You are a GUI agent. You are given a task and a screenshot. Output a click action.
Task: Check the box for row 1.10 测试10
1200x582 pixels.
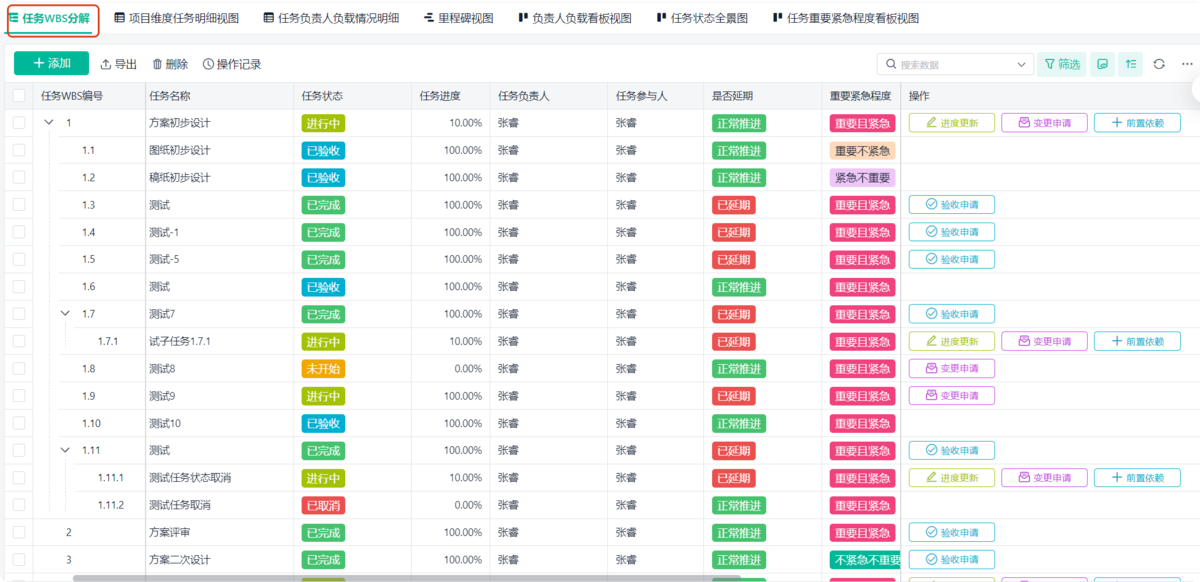[x=19, y=423]
